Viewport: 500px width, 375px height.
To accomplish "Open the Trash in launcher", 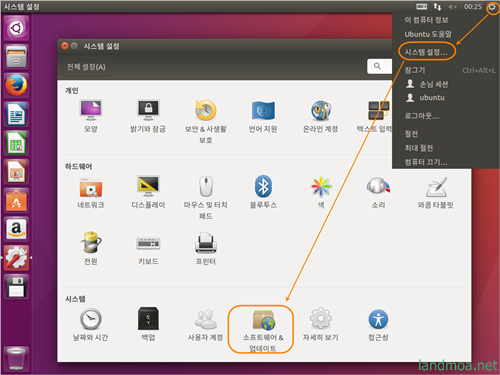I will [16, 359].
